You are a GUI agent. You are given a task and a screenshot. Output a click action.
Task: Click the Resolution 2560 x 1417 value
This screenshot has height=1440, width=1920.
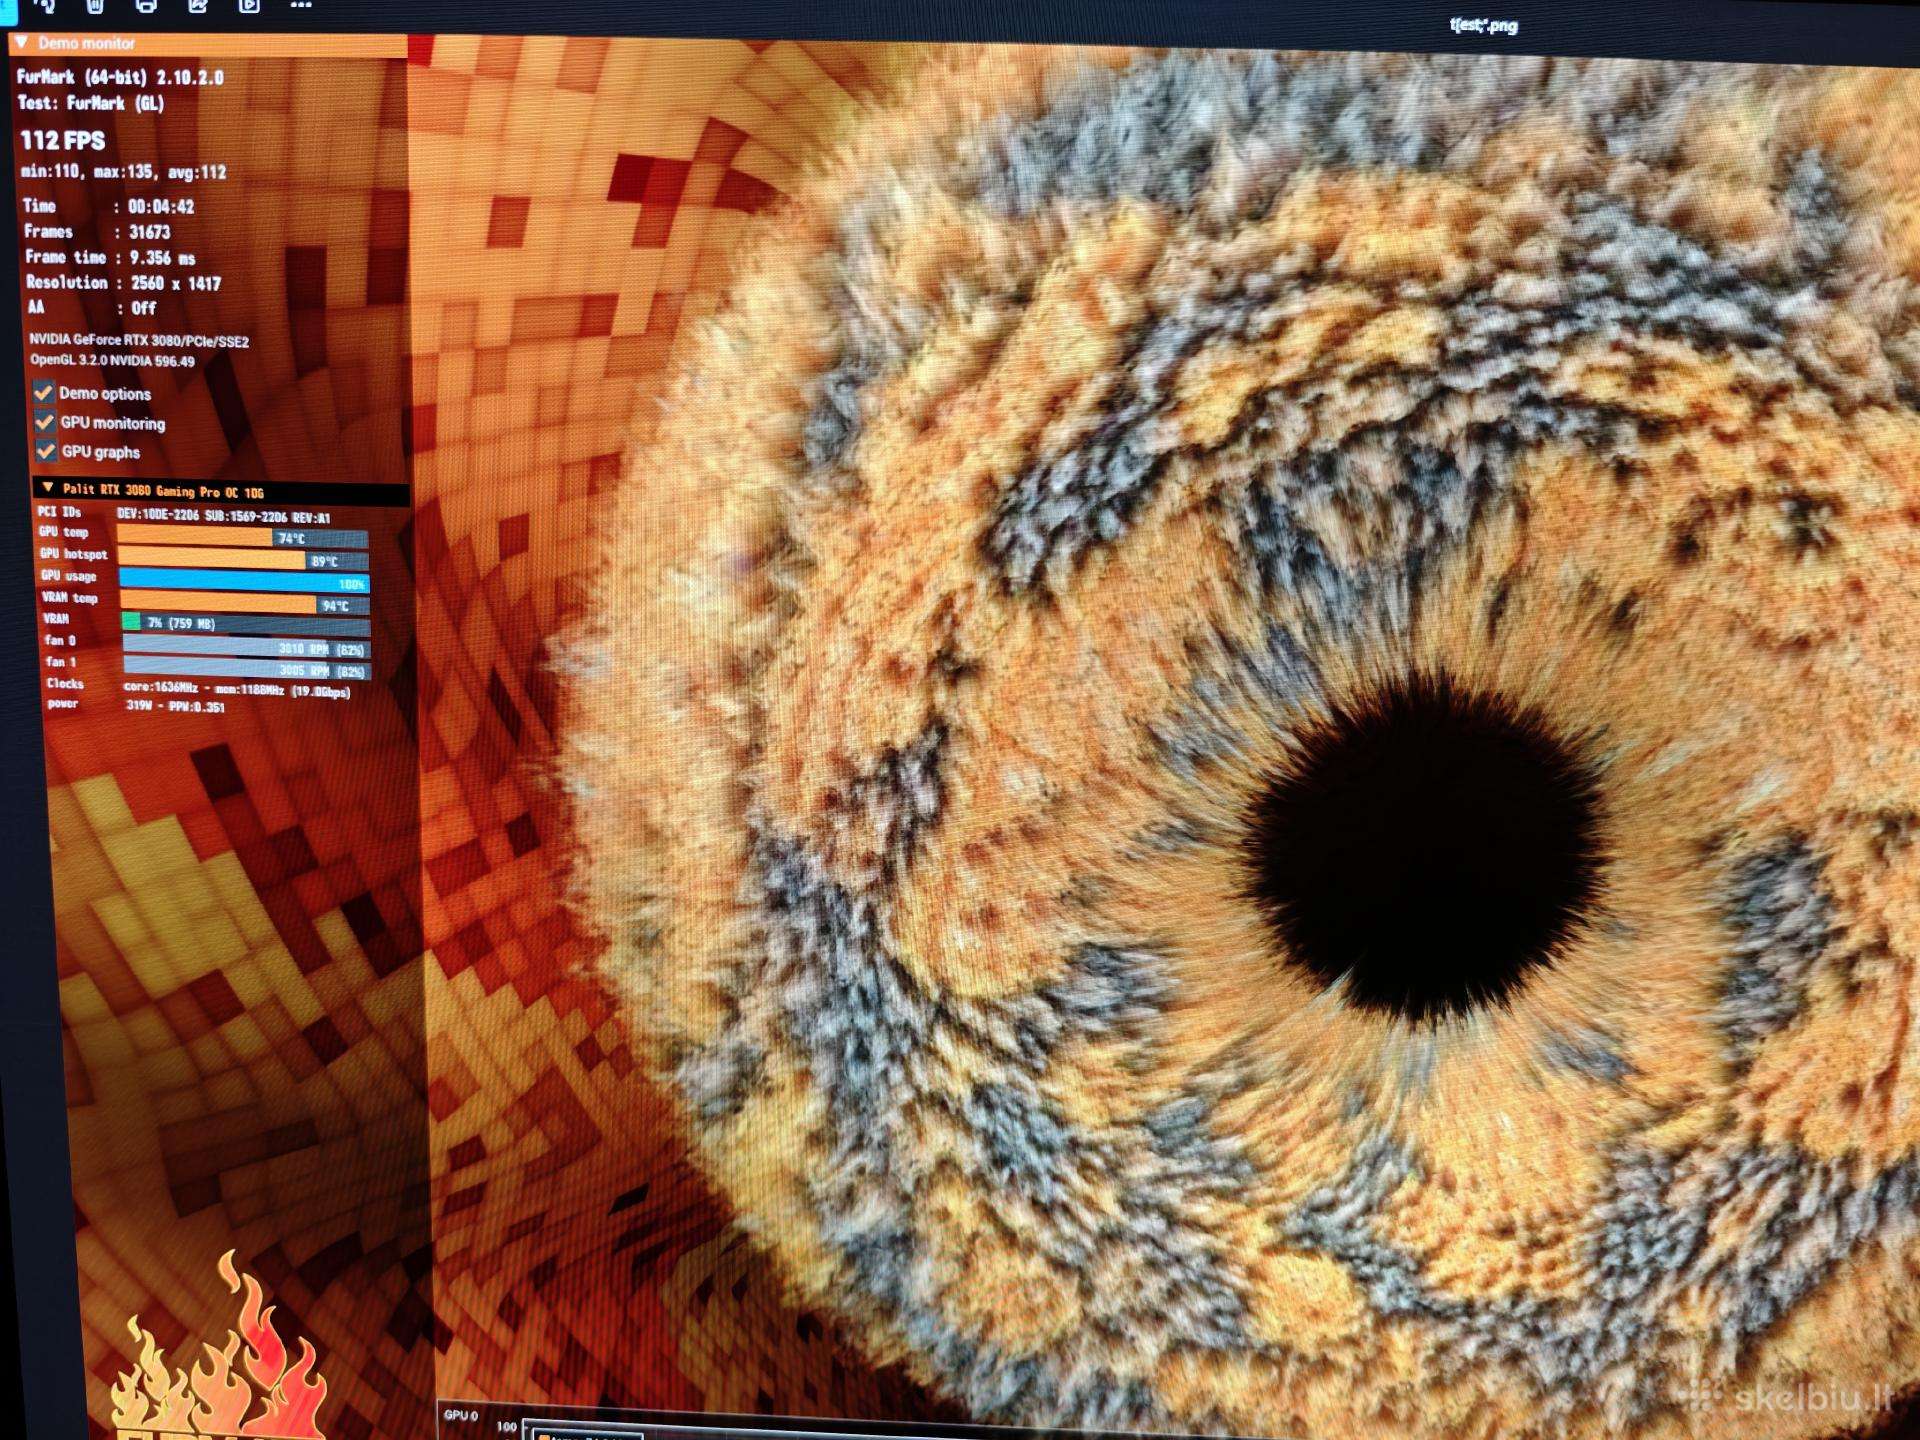point(176,284)
